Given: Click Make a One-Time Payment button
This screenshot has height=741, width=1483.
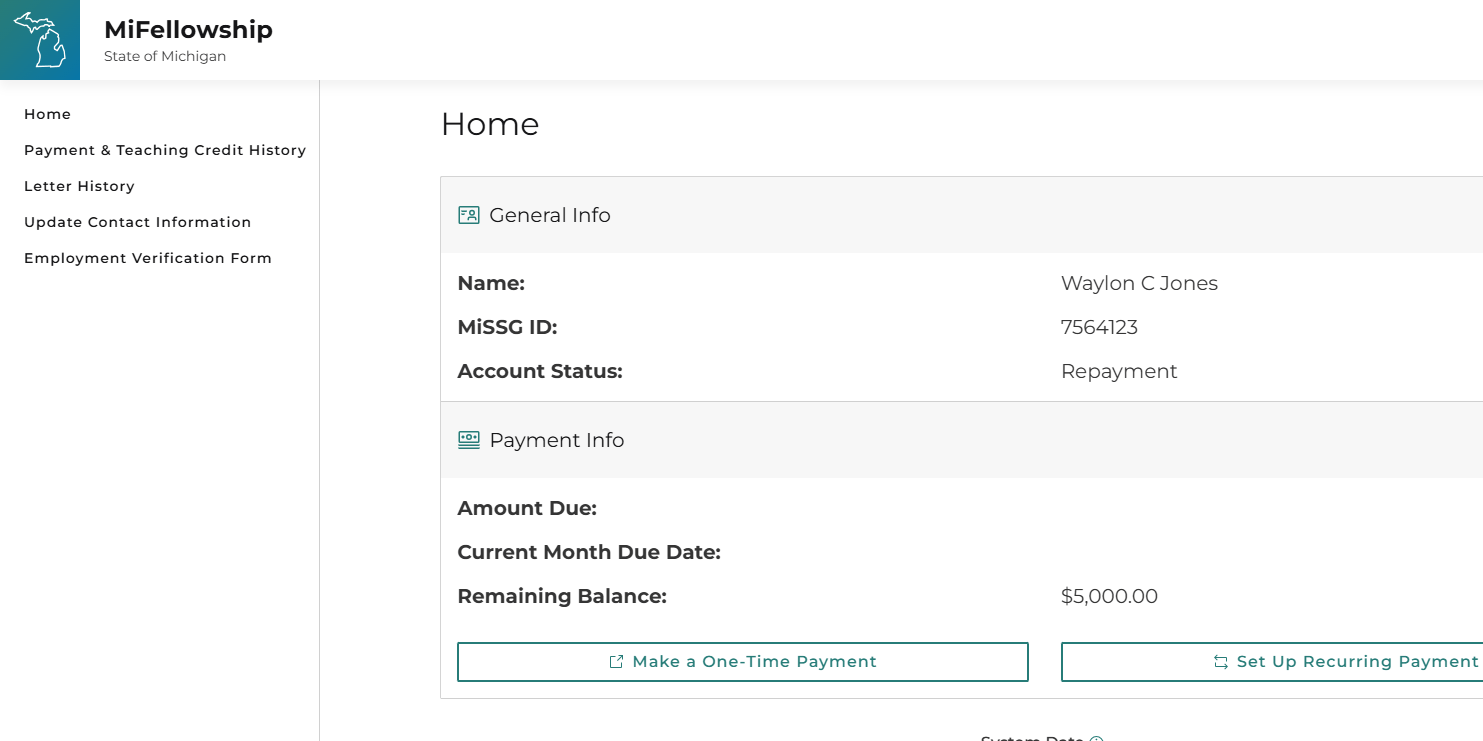Looking at the screenshot, I should [743, 662].
